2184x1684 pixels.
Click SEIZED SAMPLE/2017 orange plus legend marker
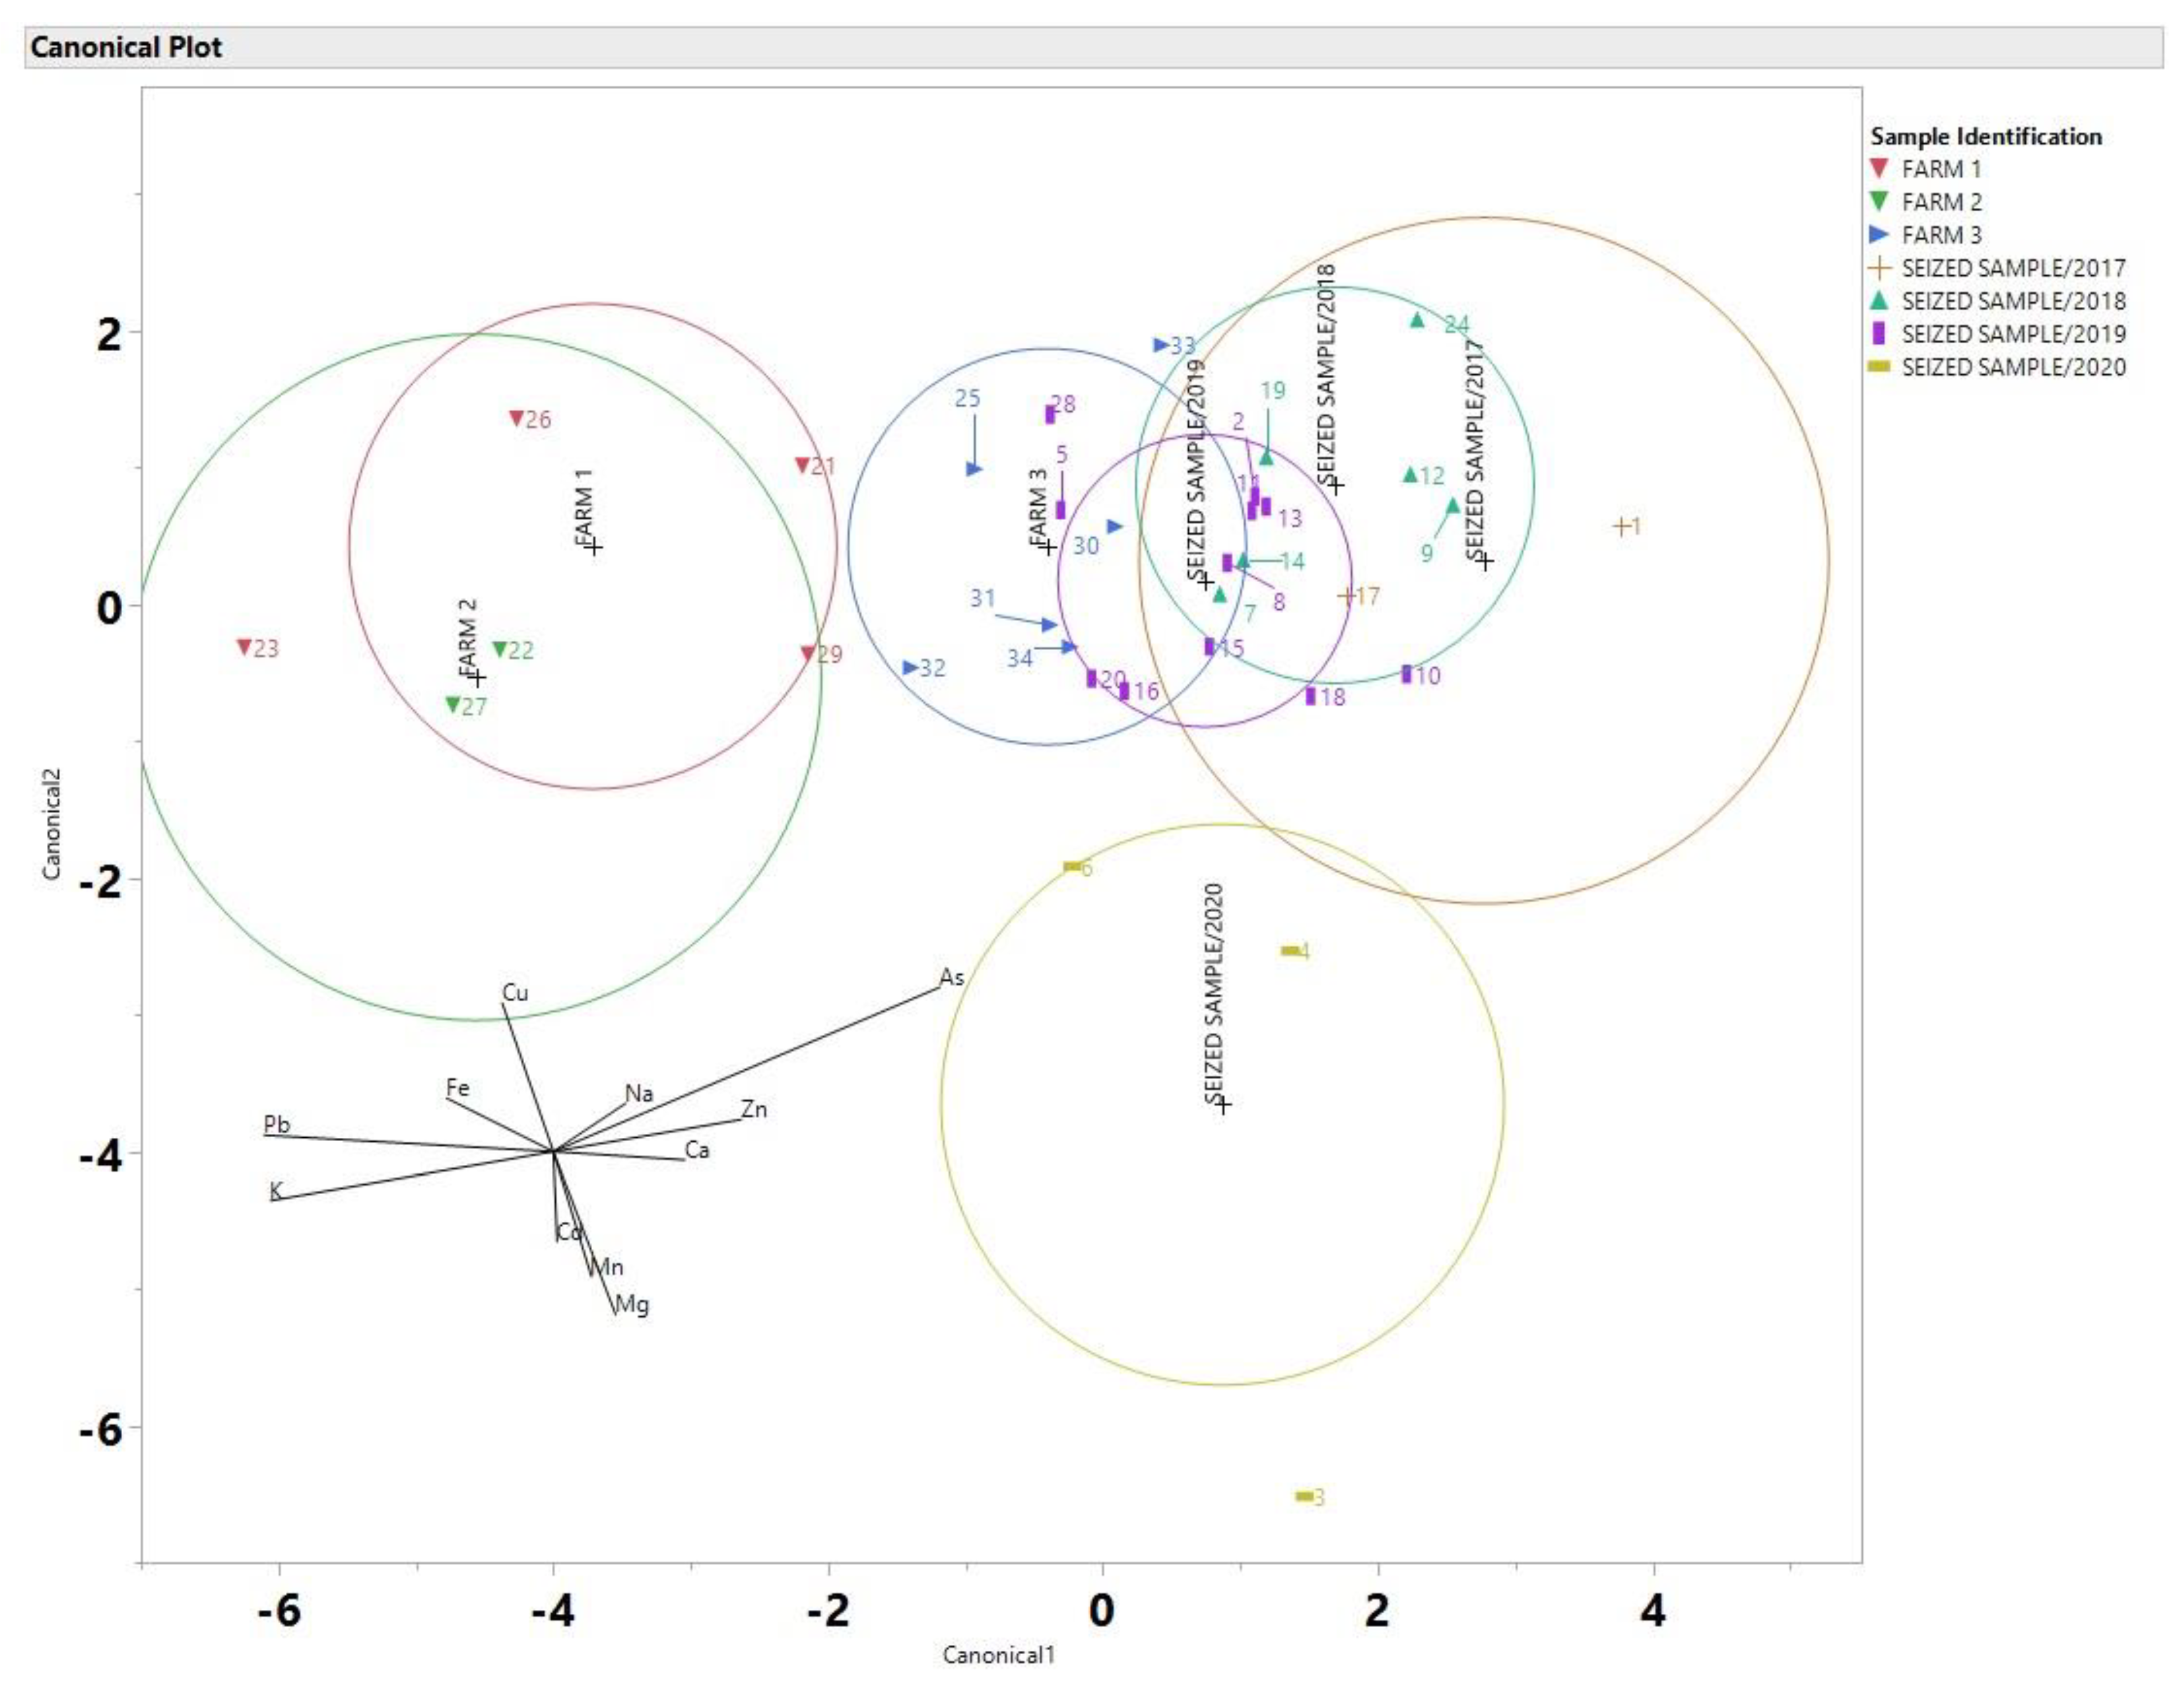[x=1880, y=268]
